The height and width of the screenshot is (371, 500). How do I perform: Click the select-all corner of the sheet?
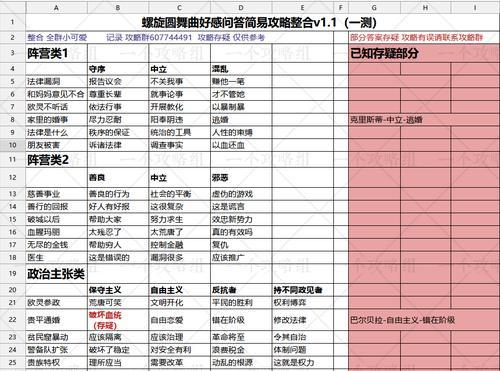(12, 7)
